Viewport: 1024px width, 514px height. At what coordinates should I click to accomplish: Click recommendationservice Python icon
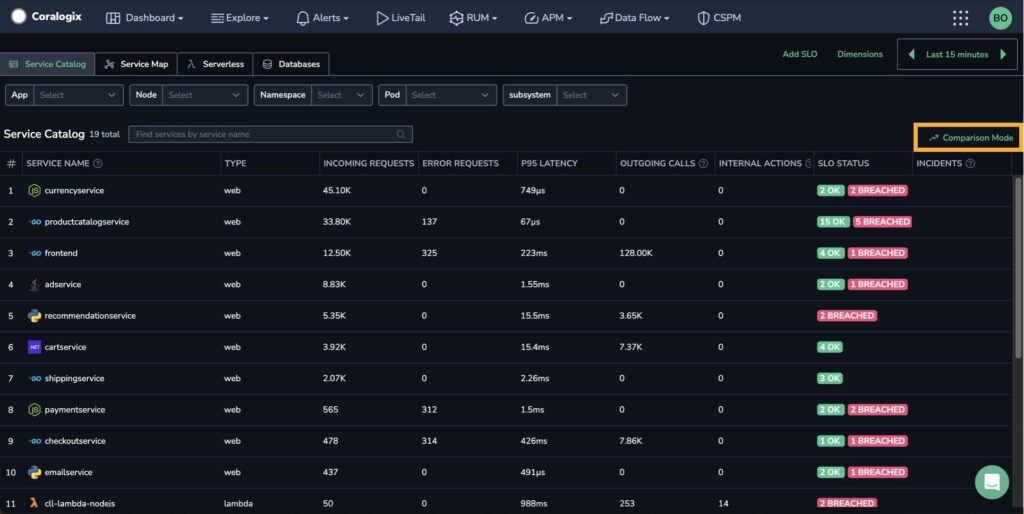(x=35, y=316)
